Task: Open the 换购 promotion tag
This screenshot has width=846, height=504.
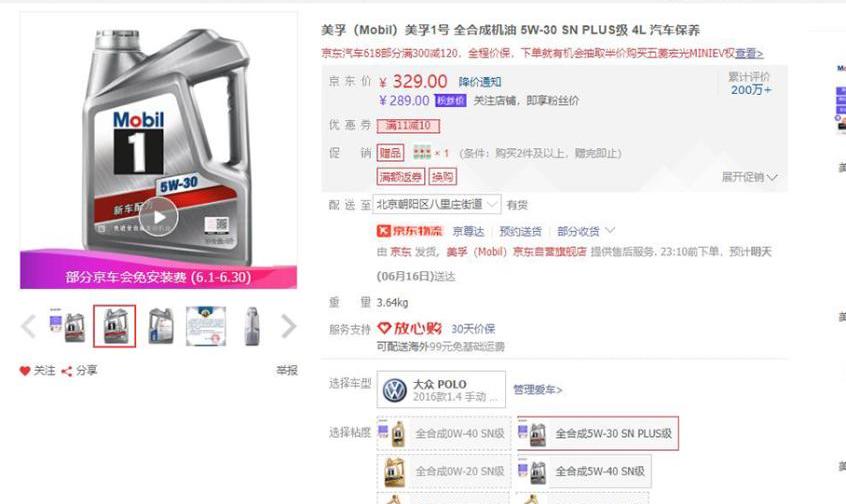Action: coord(442,176)
